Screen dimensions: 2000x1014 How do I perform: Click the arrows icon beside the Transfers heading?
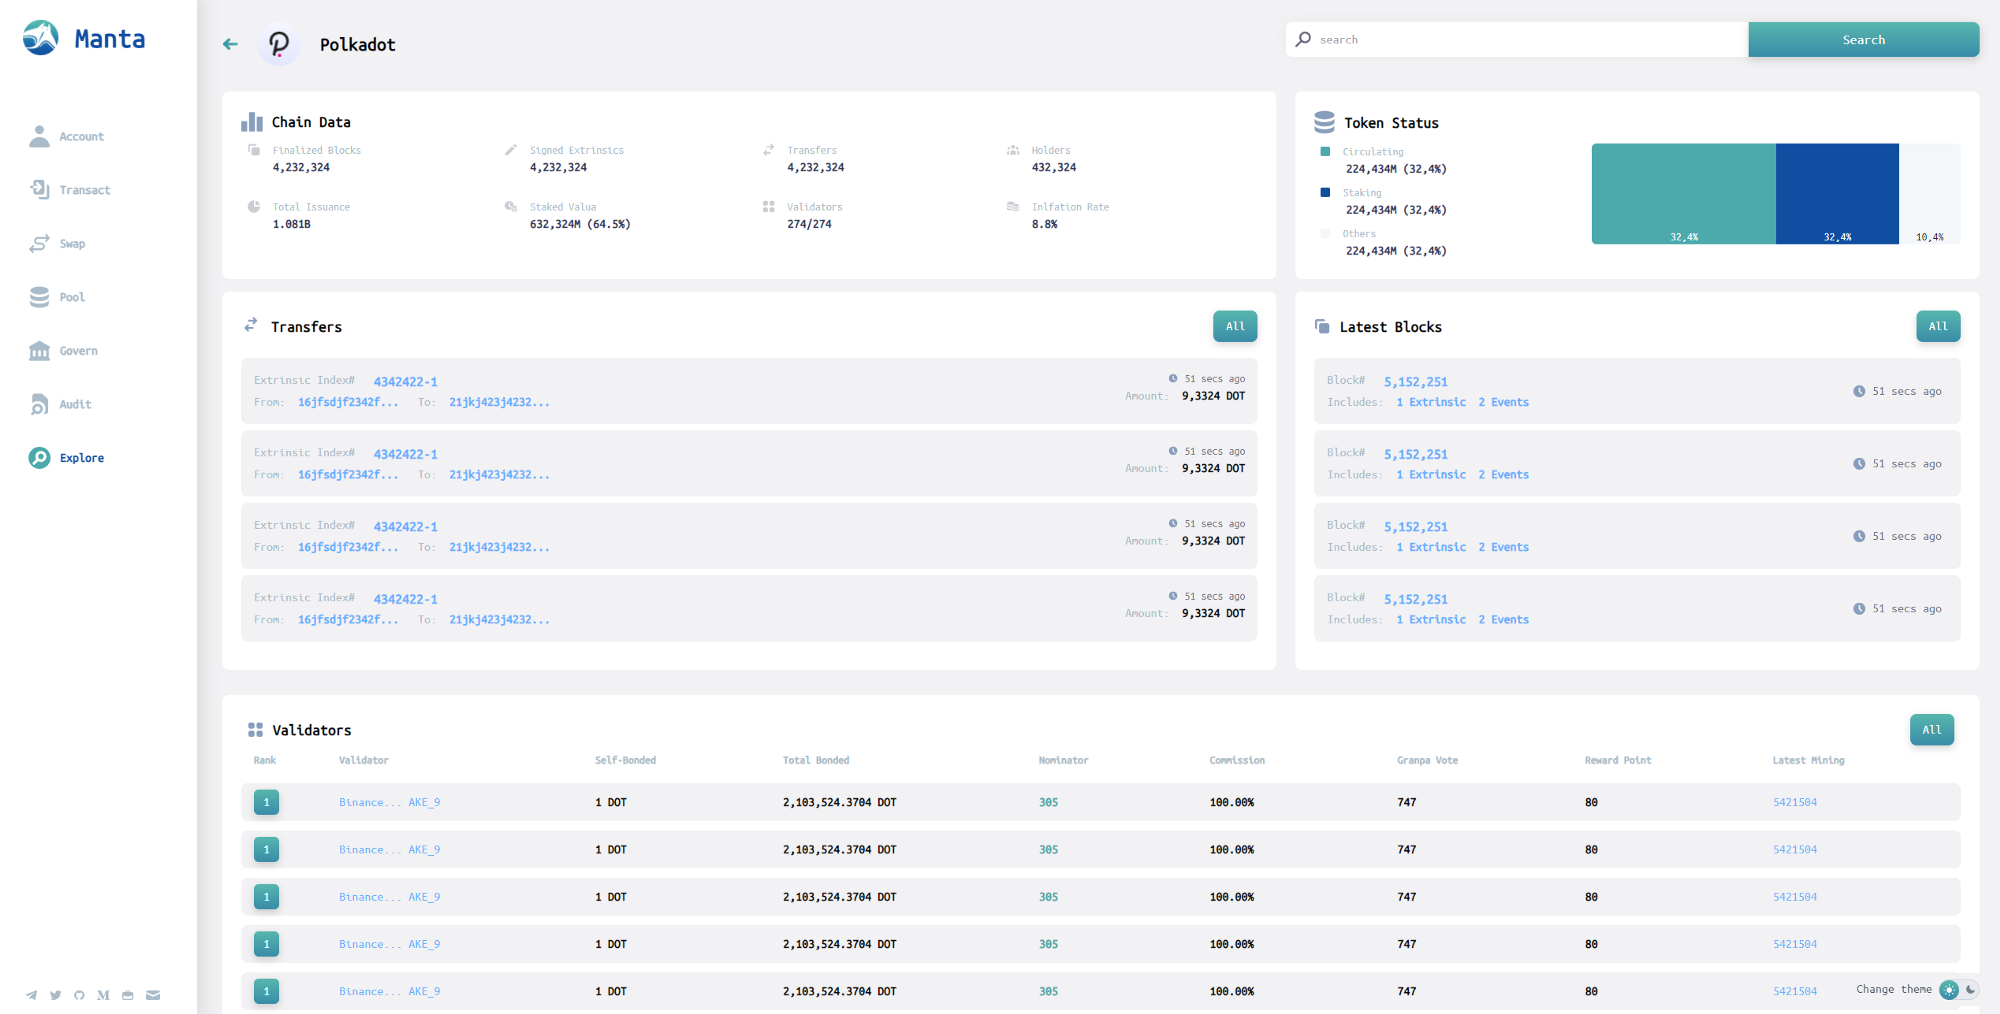(x=251, y=325)
